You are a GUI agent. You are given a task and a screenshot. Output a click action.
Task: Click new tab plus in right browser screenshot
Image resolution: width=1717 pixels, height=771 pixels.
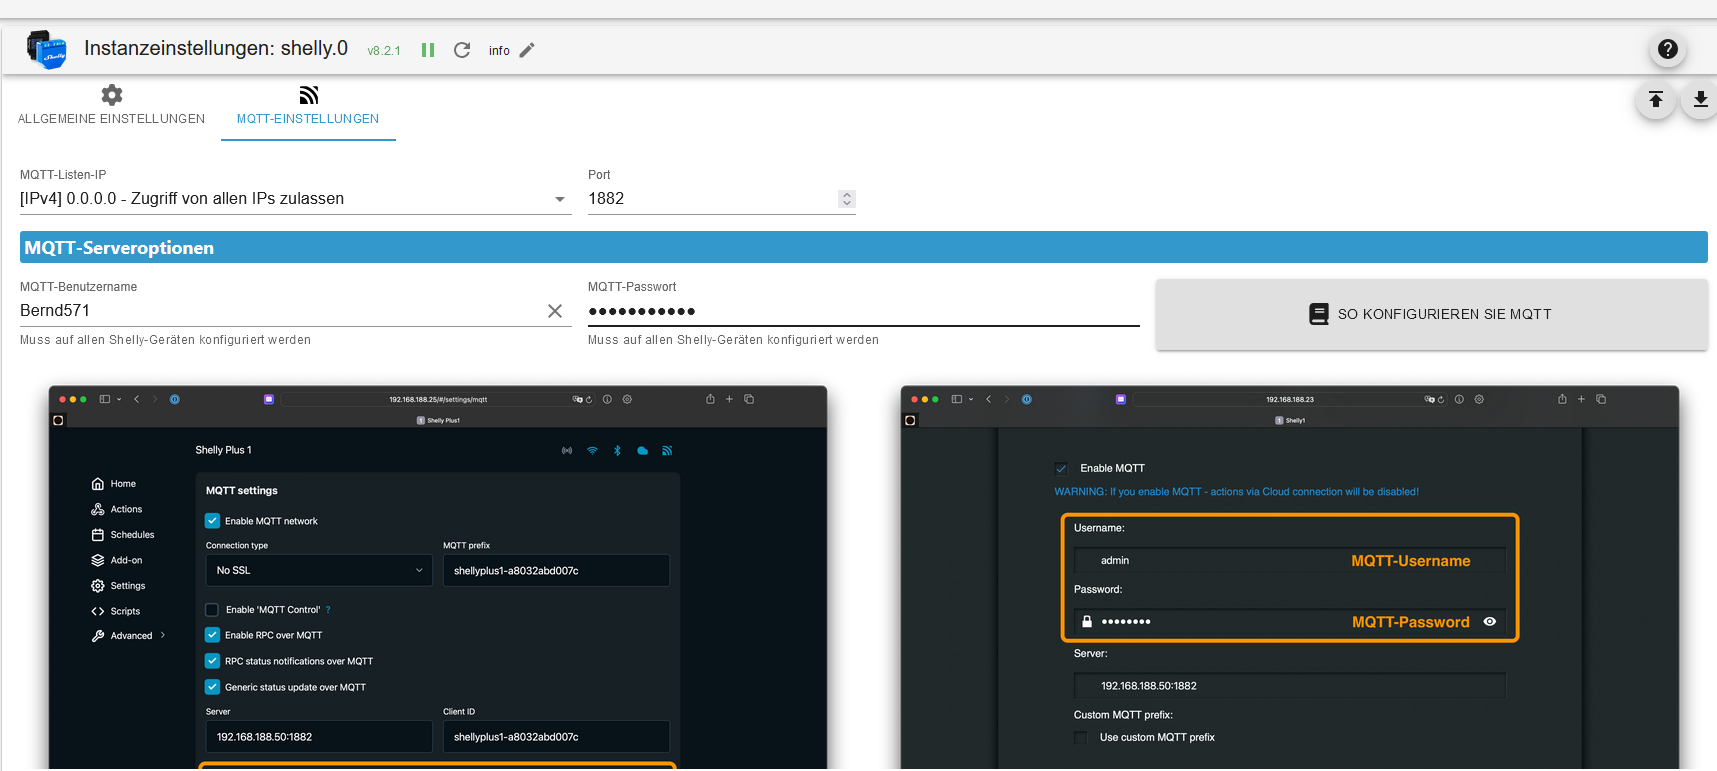tap(1581, 399)
